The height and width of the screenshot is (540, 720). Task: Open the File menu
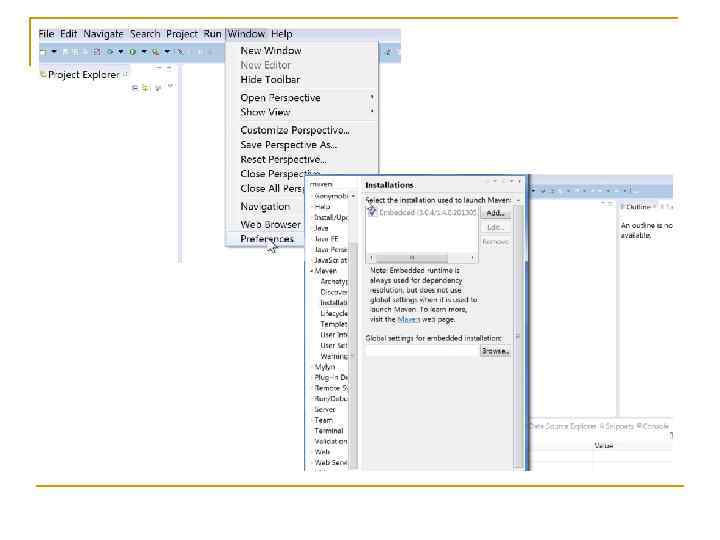(46, 34)
